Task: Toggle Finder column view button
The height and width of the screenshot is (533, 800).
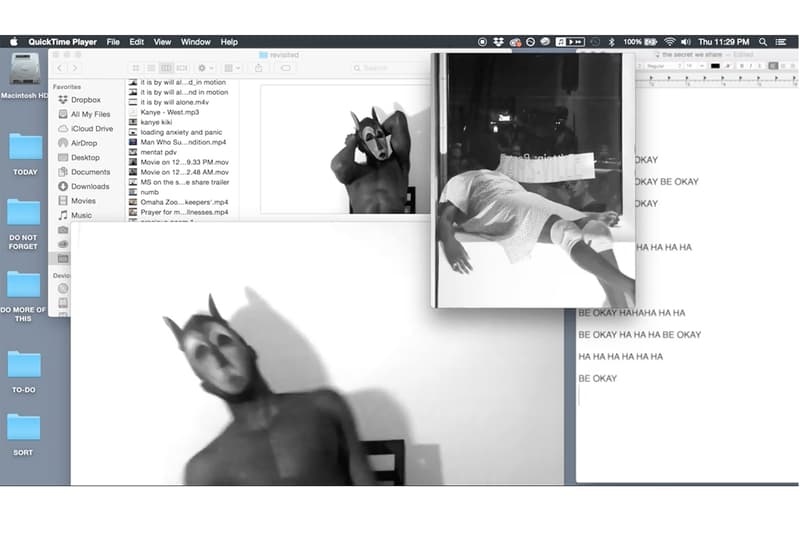Action: (166, 68)
